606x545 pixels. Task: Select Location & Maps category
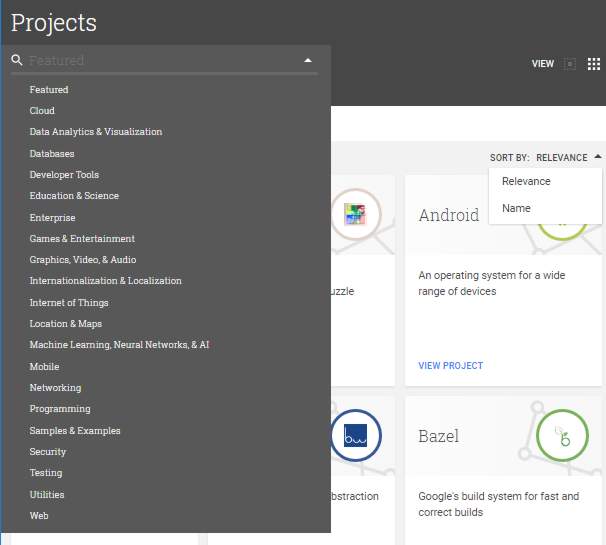(x=66, y=324)
